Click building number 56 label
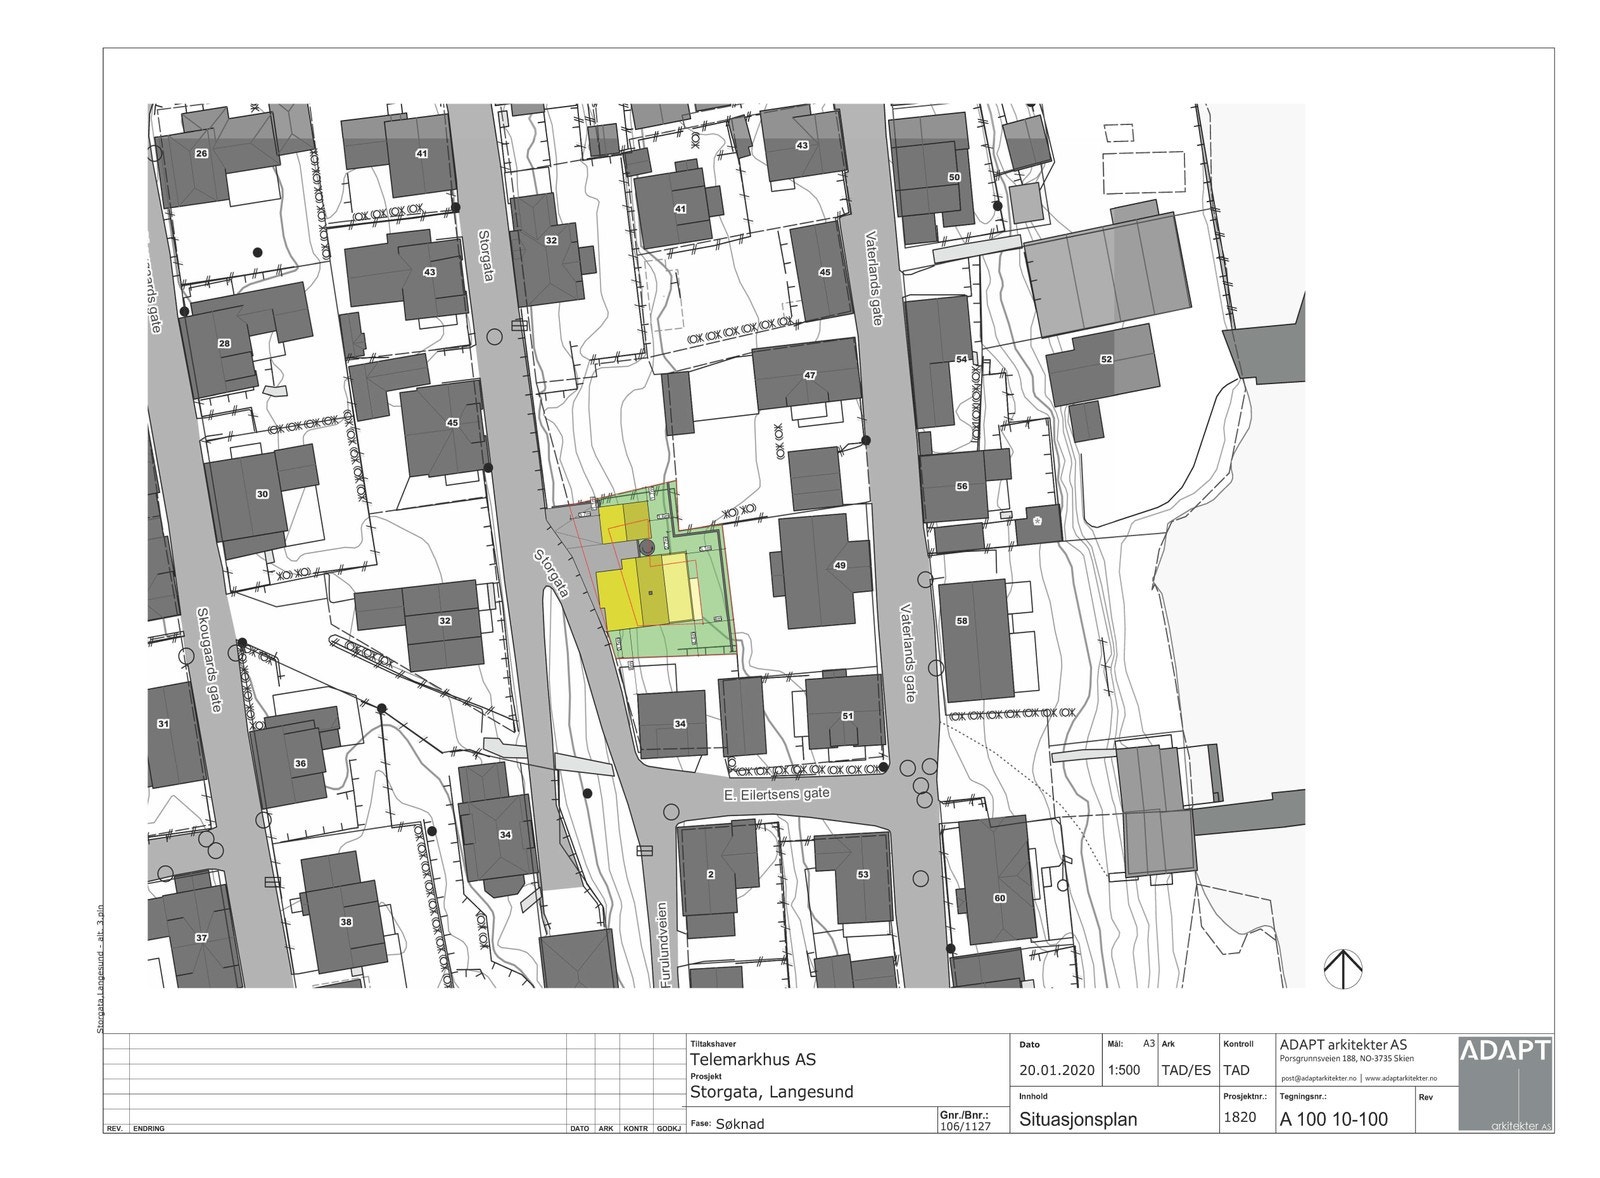 tap(962, 486)
